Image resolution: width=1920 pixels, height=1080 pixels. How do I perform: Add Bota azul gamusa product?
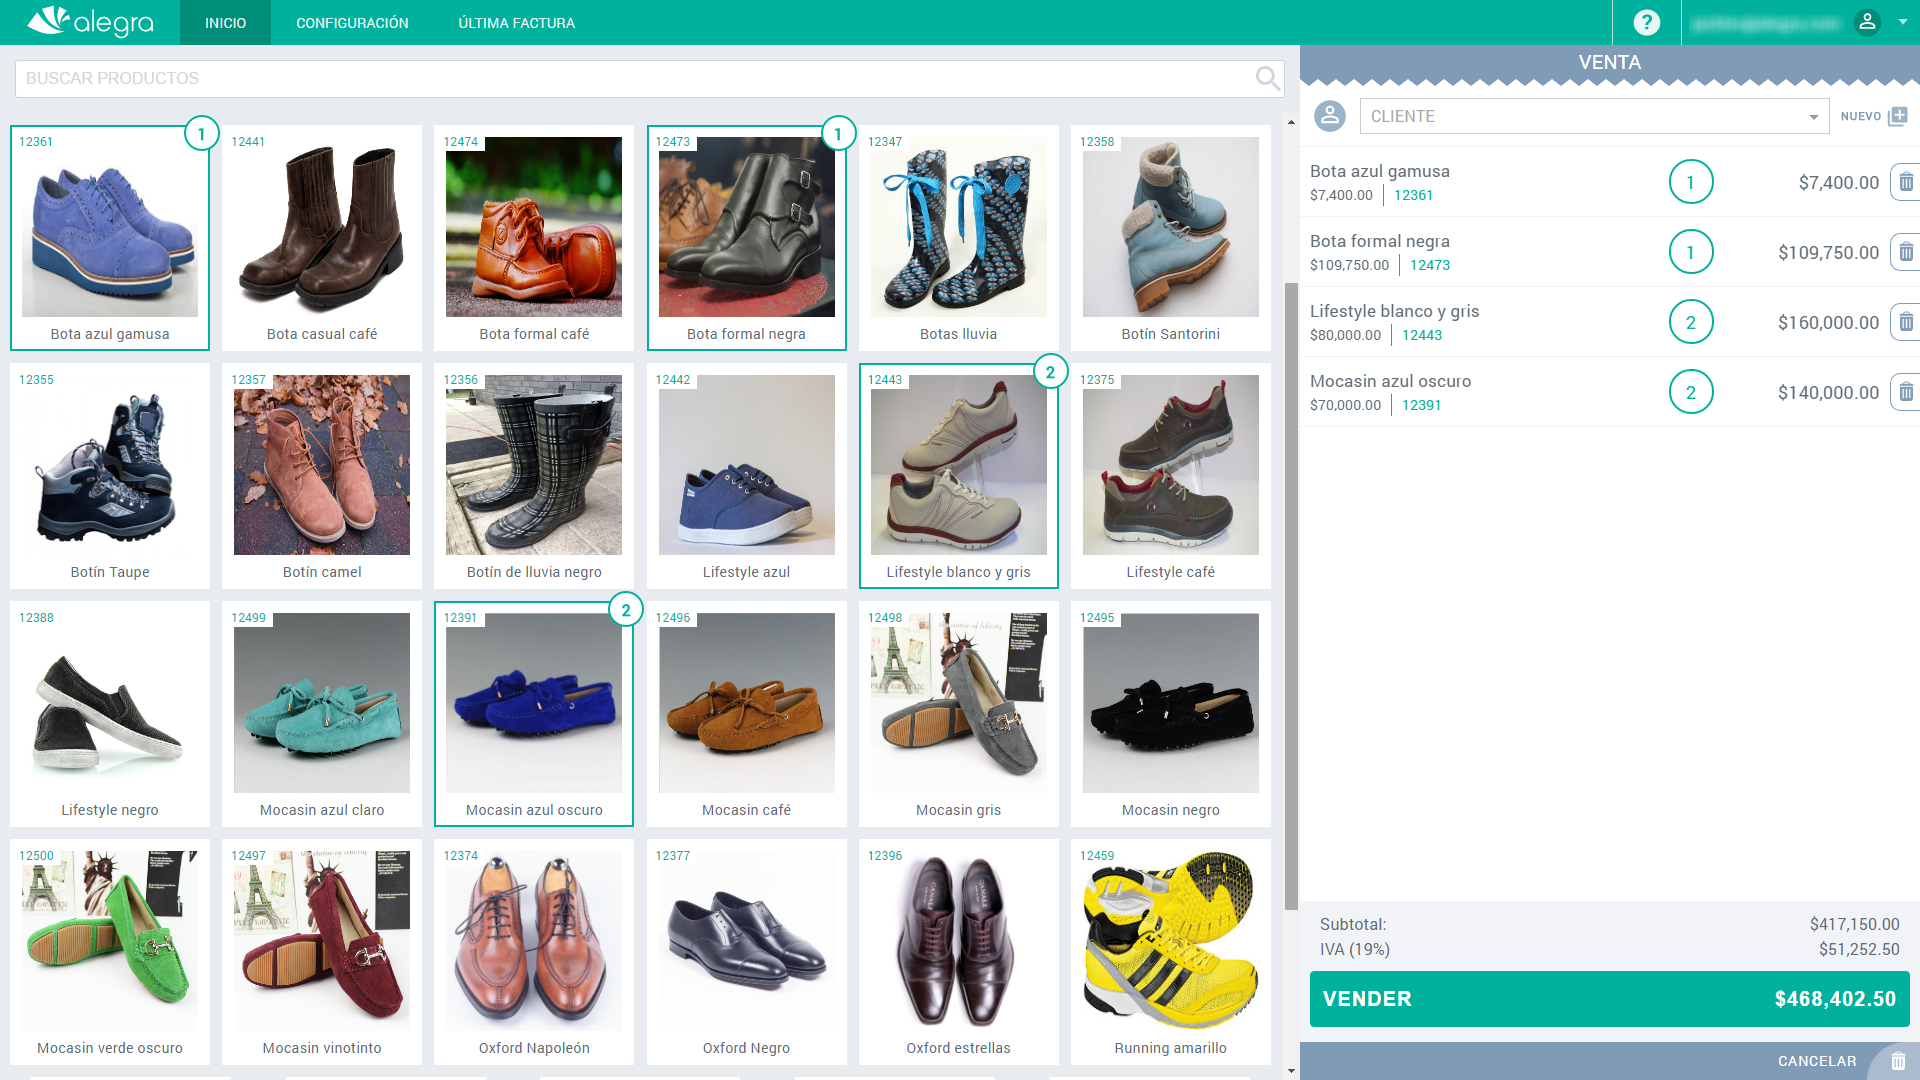click(110, 238)
